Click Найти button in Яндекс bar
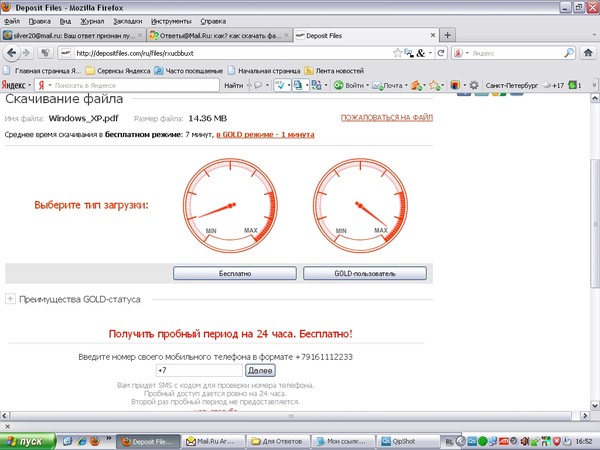 coord(233,85)
